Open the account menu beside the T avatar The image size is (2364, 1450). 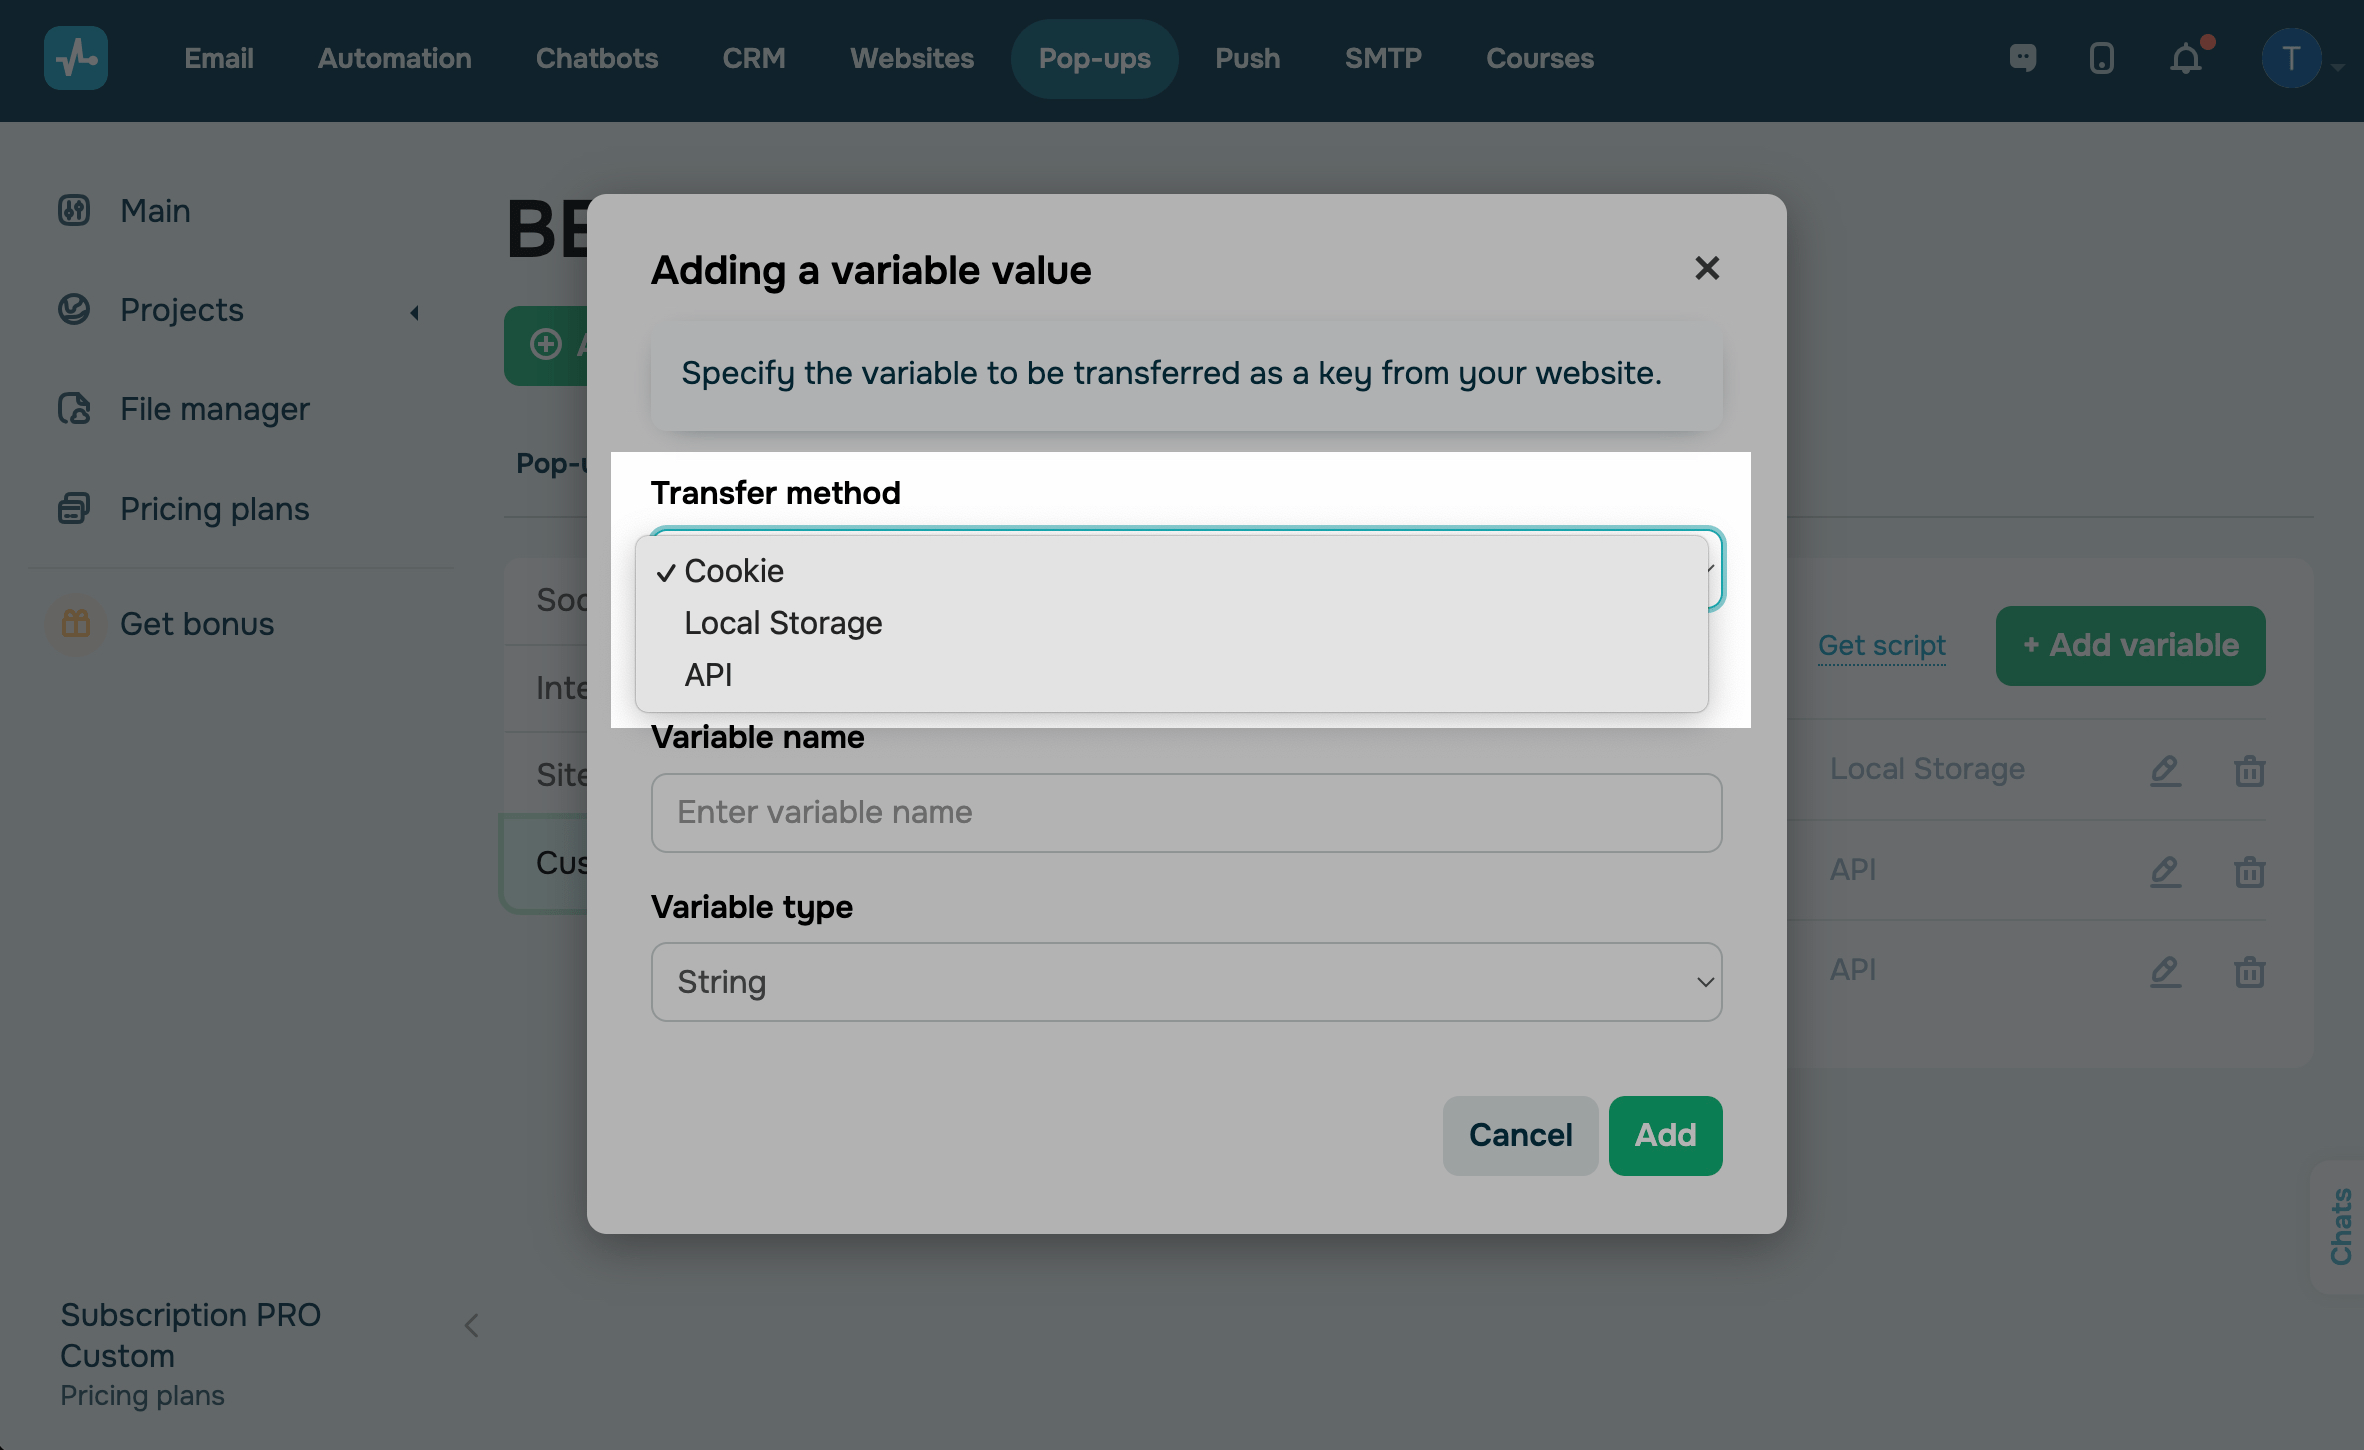click(x=2339, y=67)
